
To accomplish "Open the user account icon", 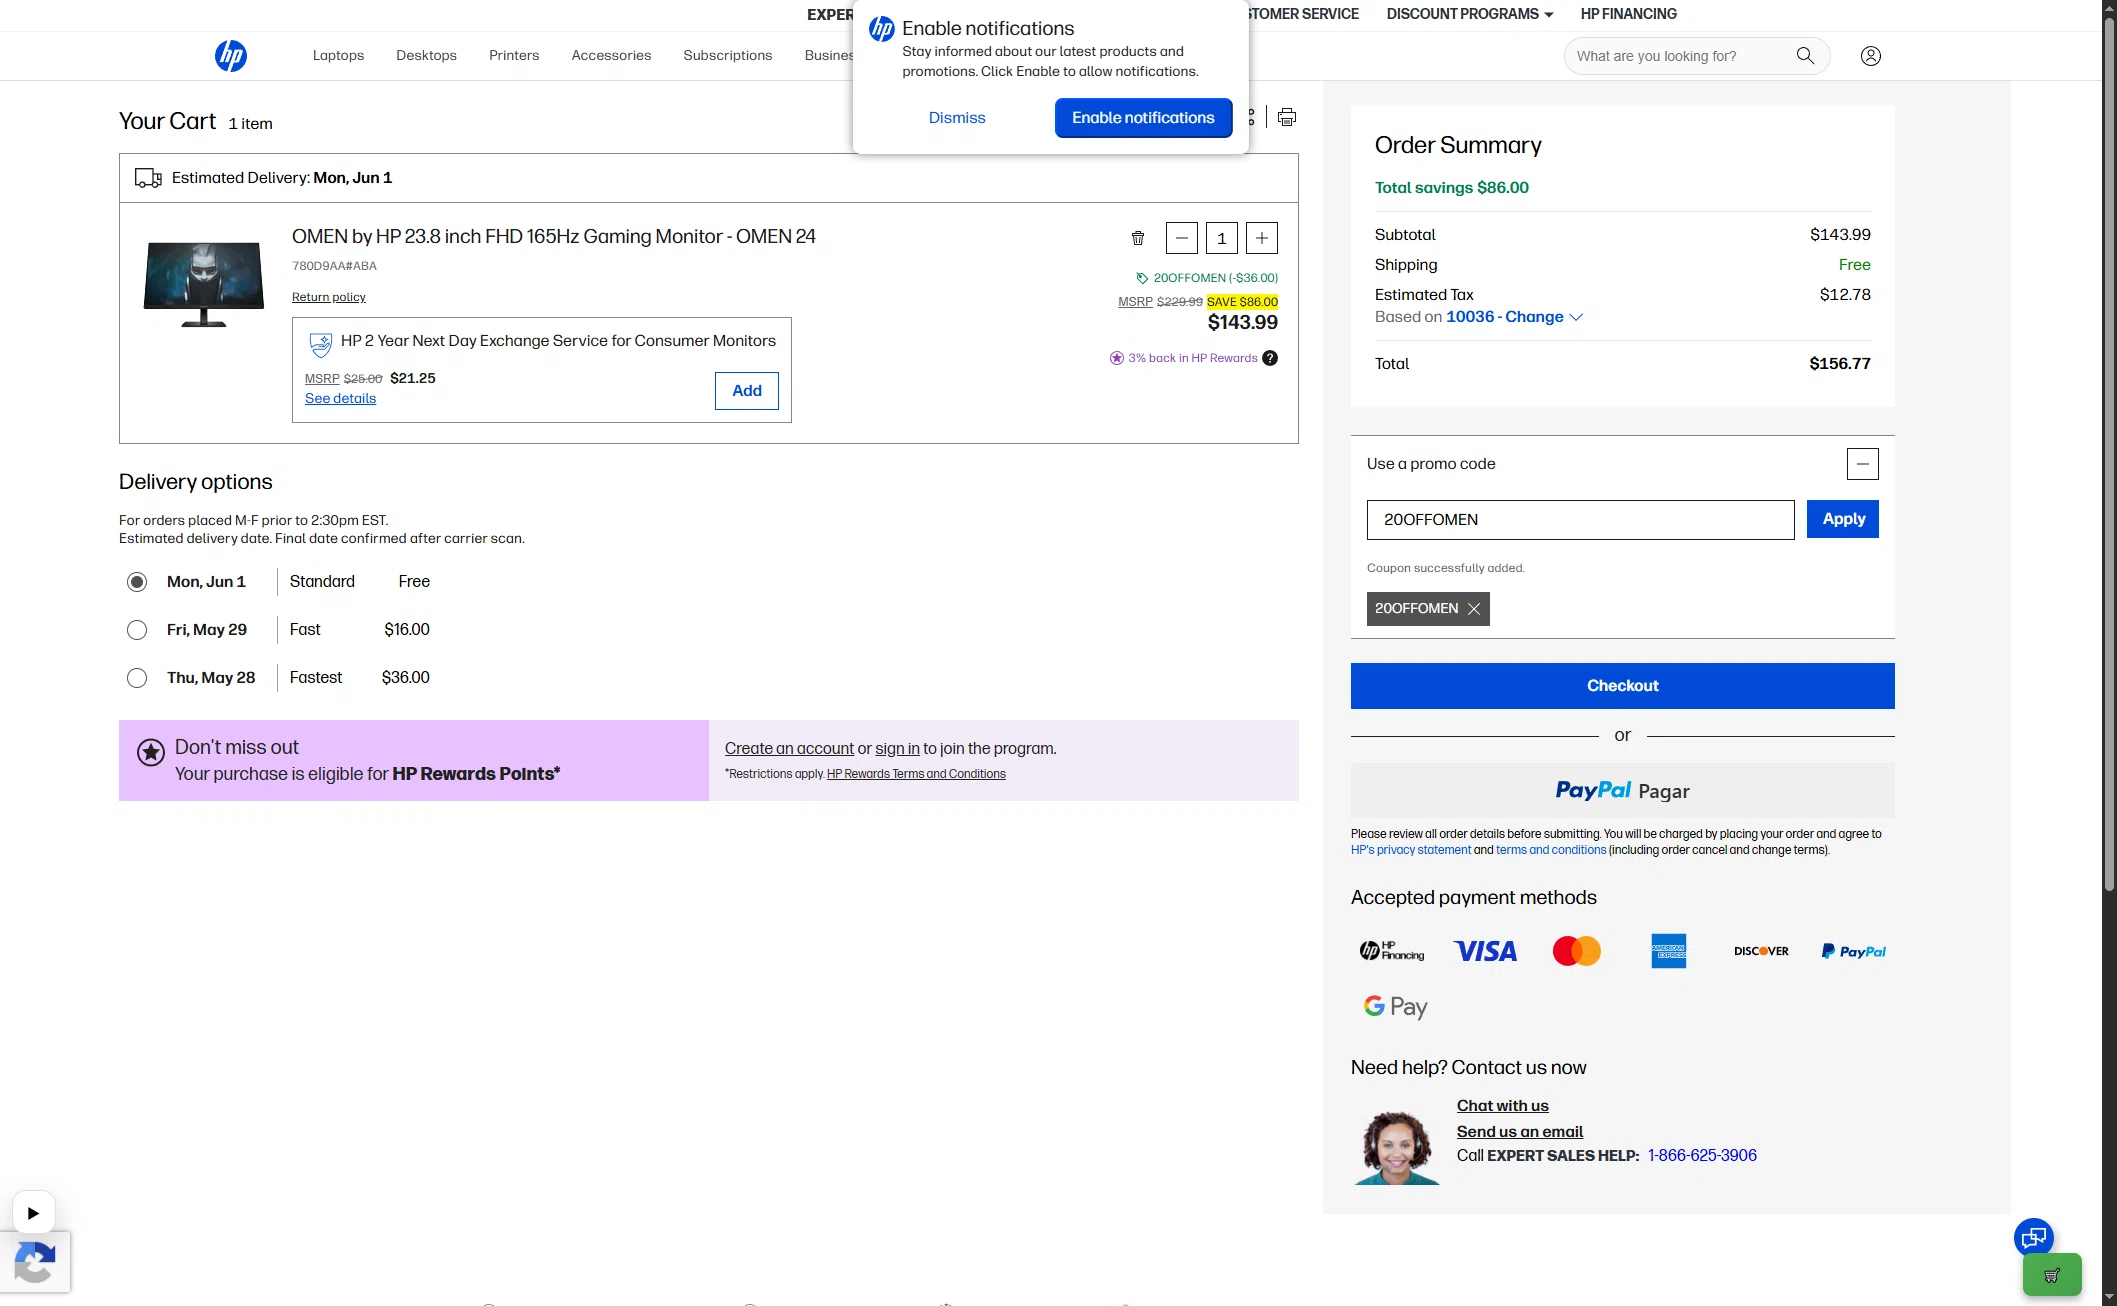I will (x=1871, y=56).
